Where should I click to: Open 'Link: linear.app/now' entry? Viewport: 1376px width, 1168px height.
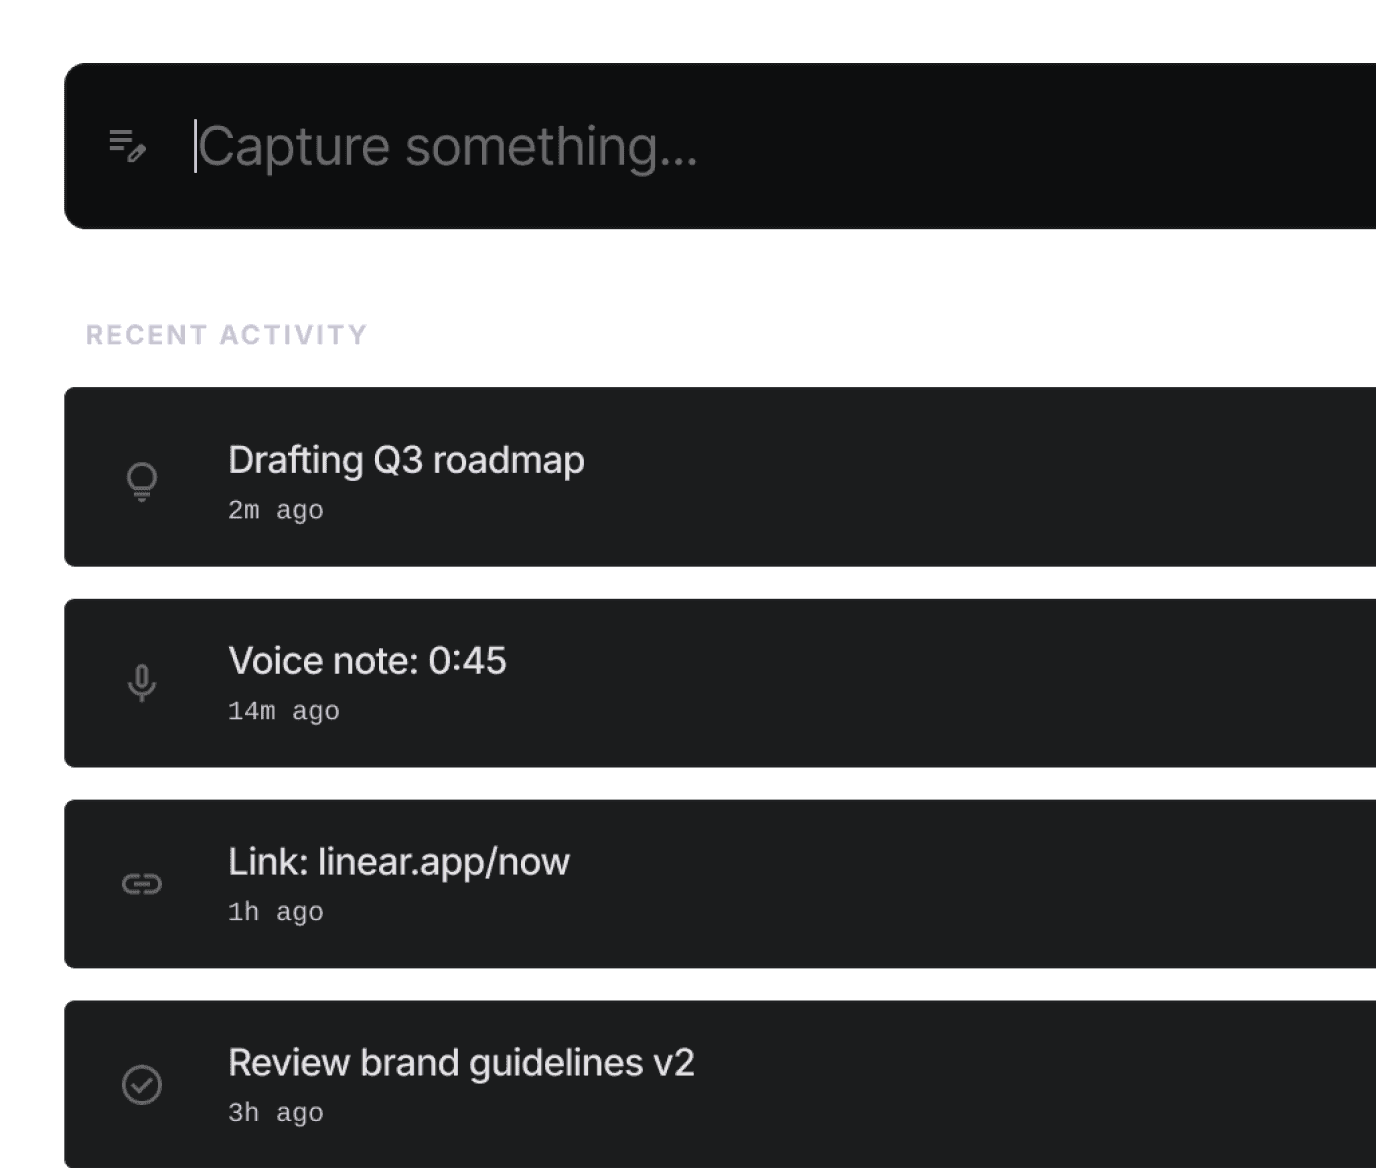pos(399,862)
